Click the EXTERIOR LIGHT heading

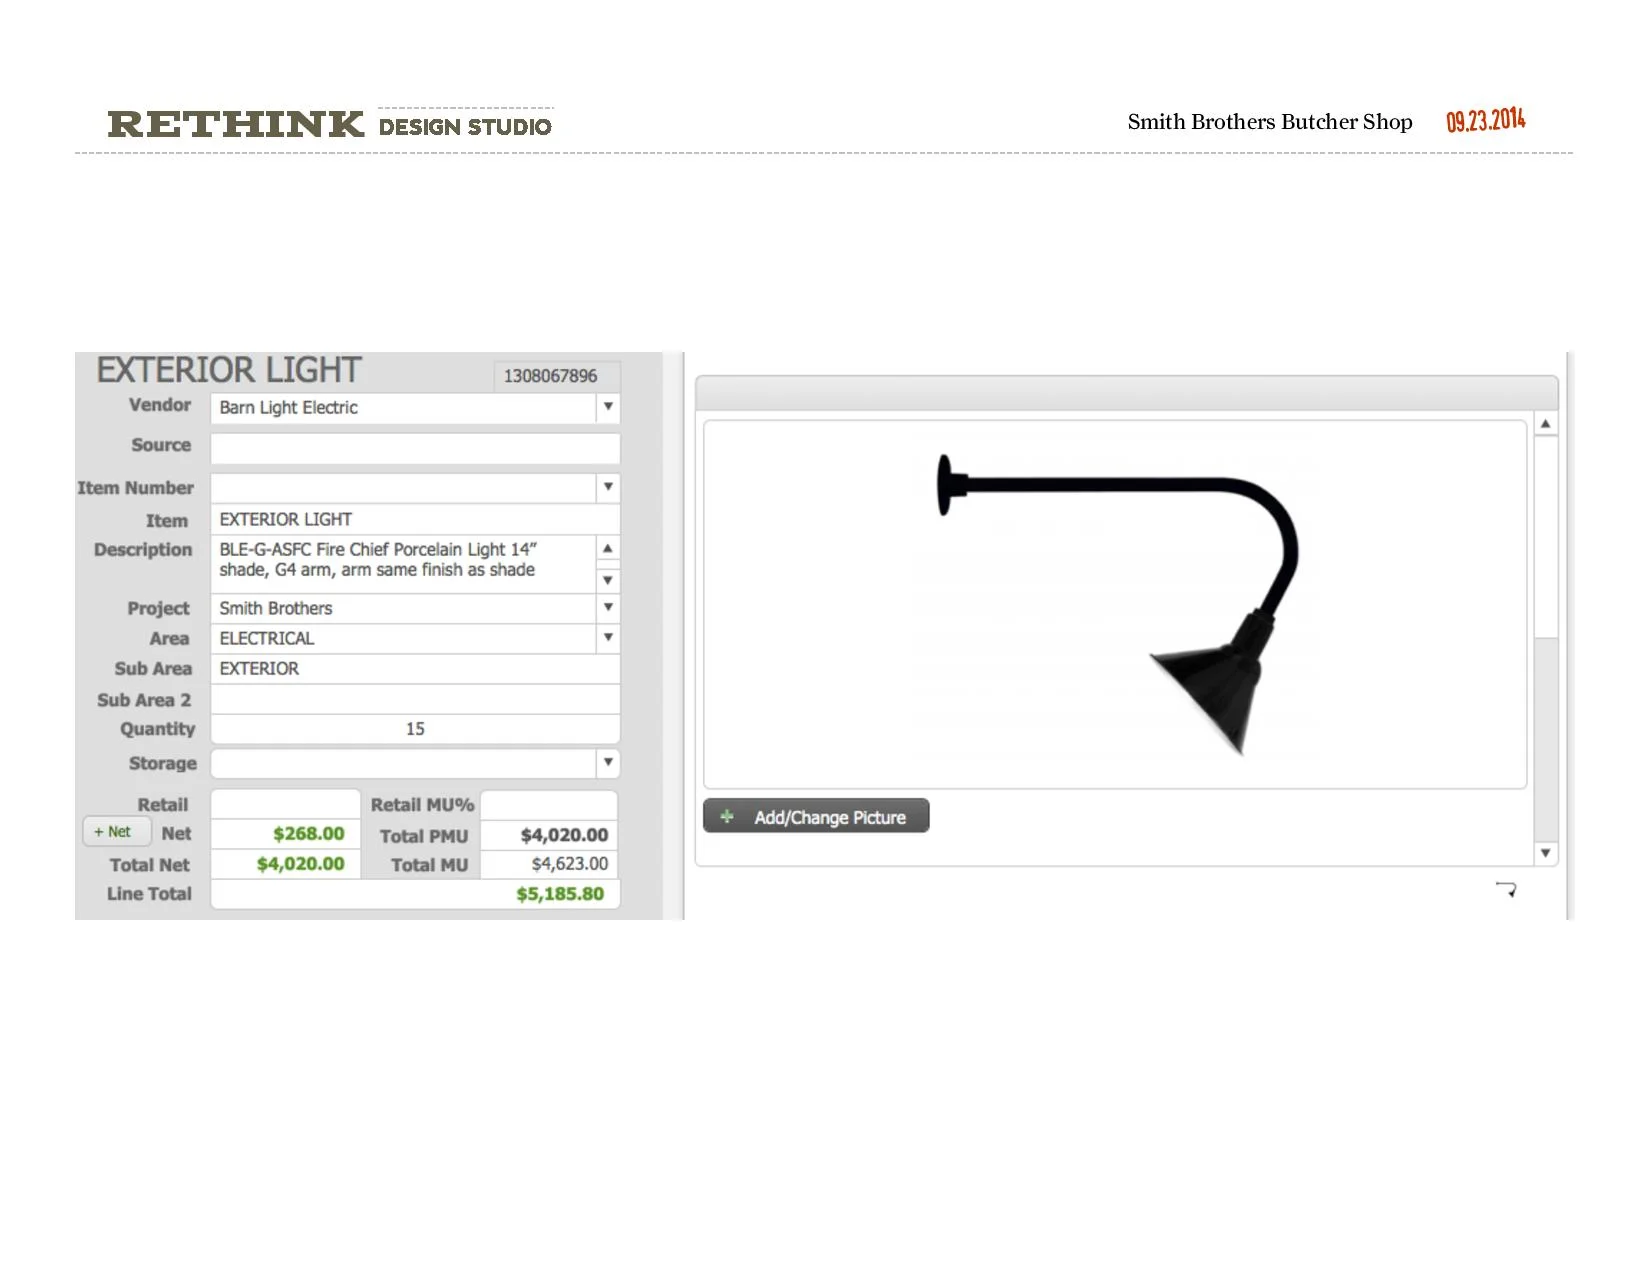click(x=229, y=370)
